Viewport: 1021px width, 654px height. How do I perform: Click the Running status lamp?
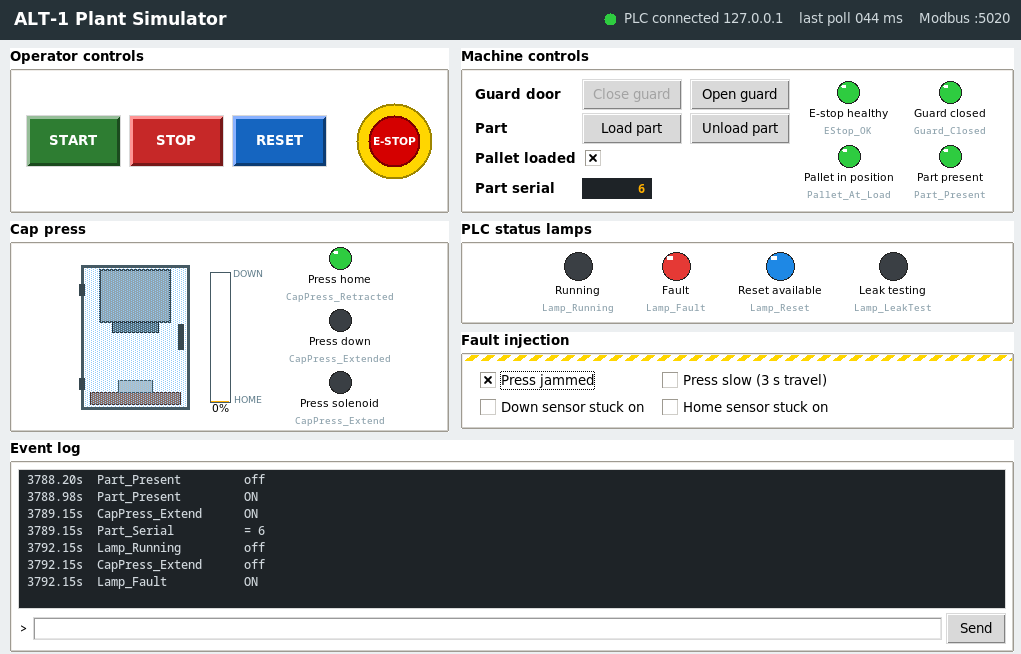click(578, 266)
